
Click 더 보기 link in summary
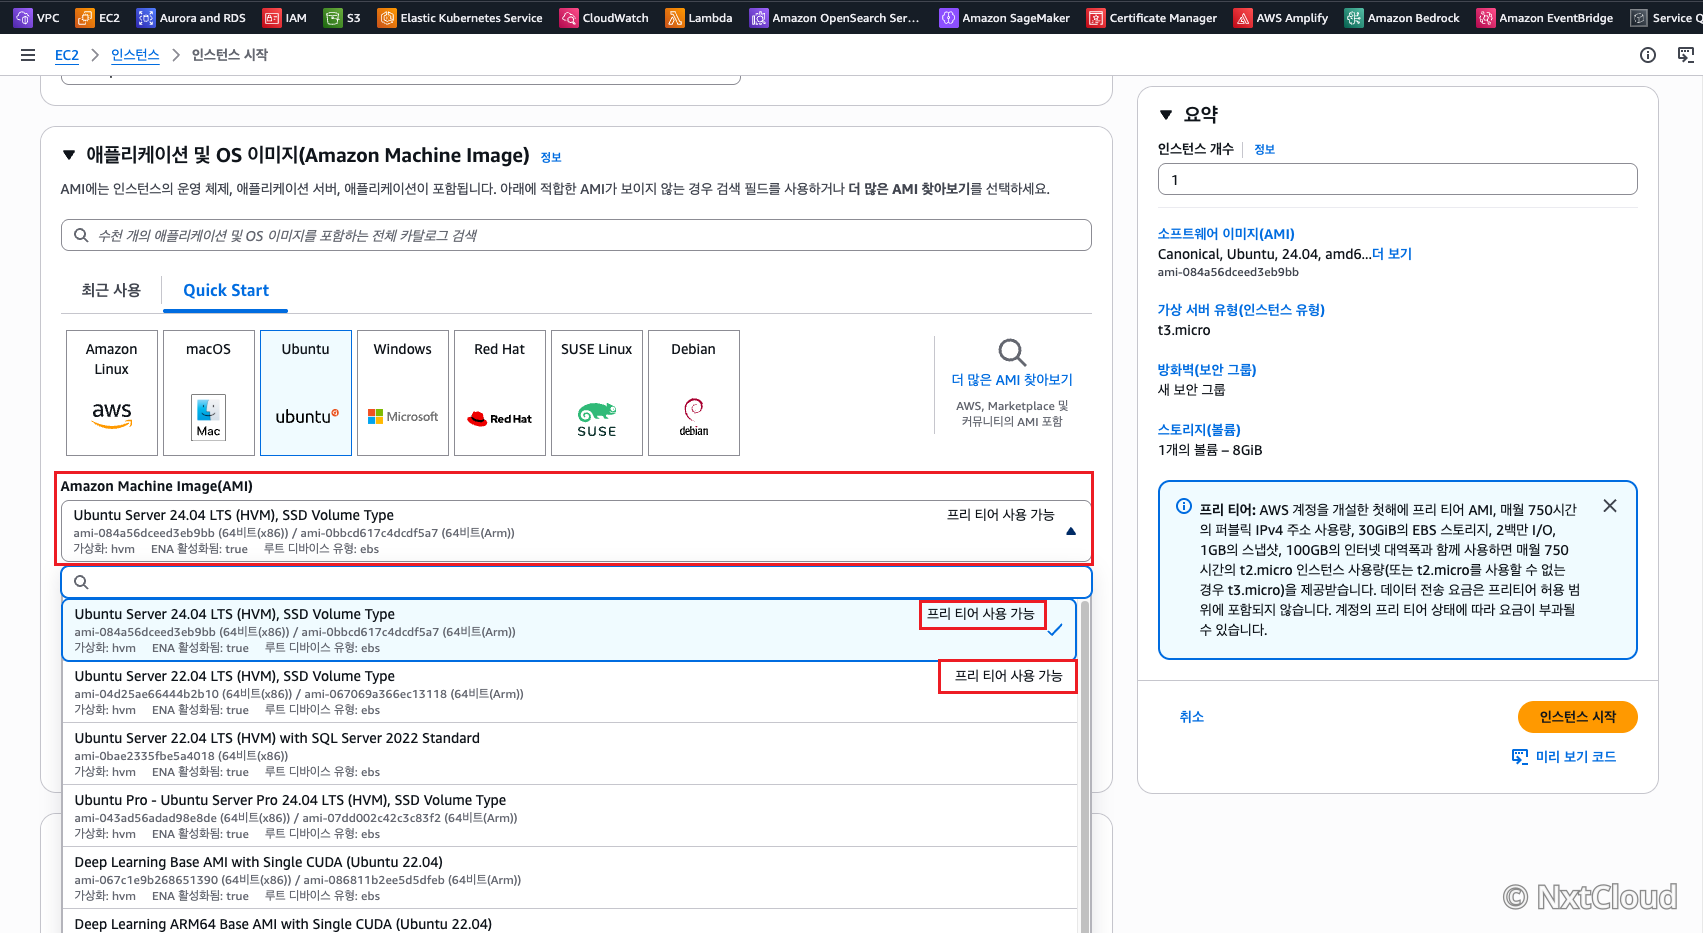pyautogui.click(x=1392, y=254)
